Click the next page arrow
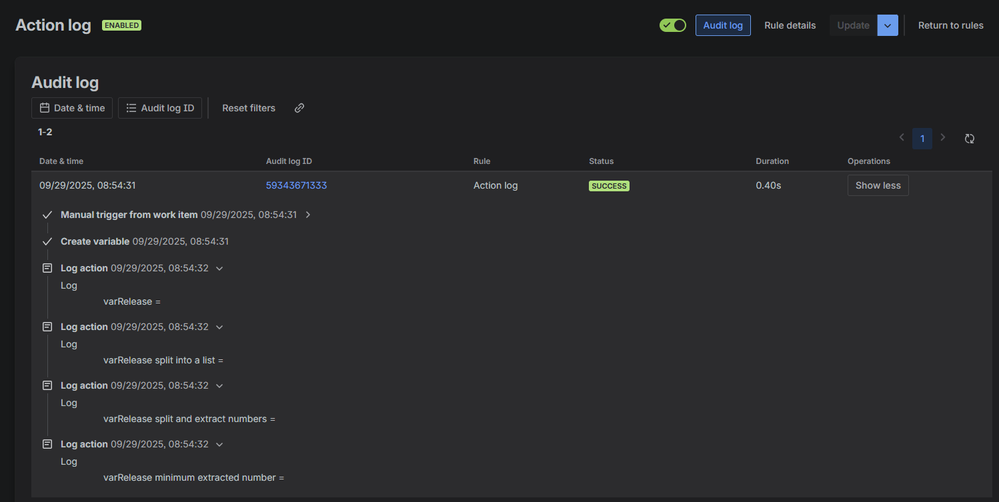This screenshot has height=502, width=999. click(943, 138)
